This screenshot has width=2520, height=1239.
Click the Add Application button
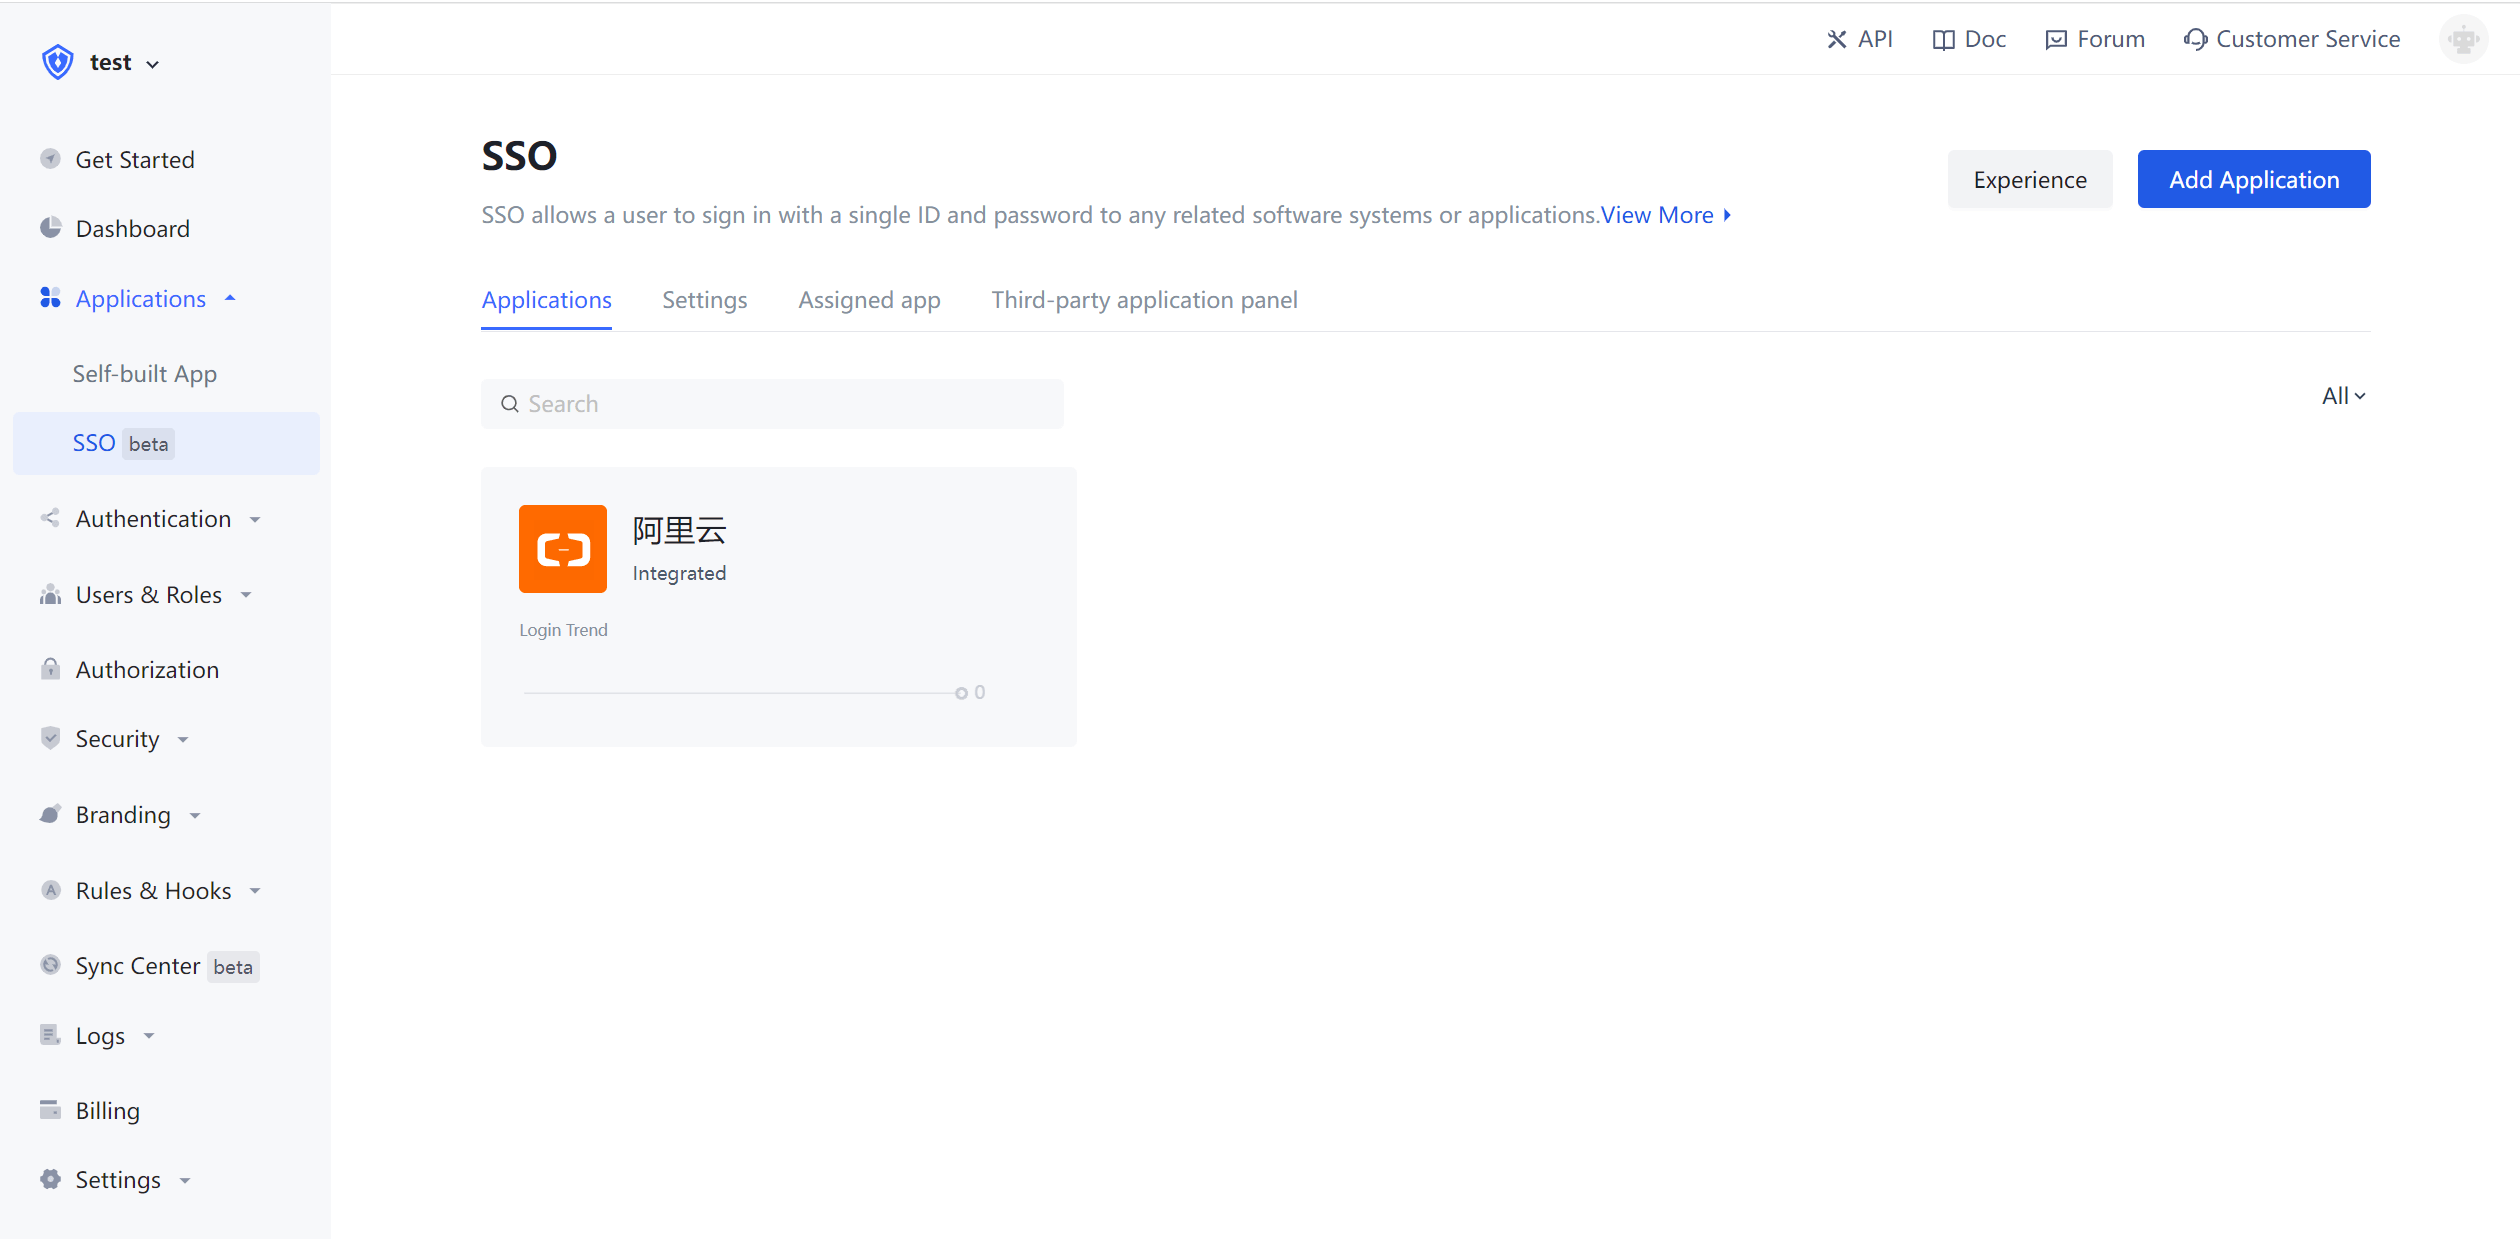click(x=2253, y=180)
